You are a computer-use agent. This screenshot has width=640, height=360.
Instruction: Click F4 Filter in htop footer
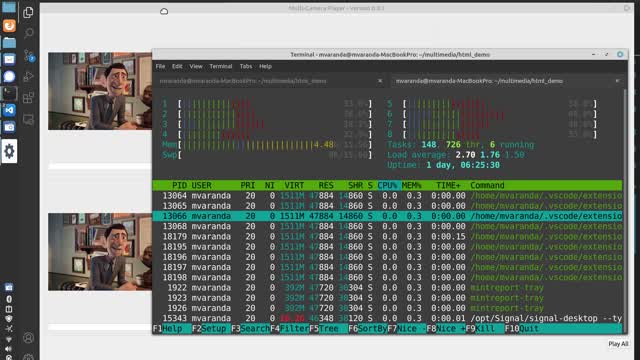290,329
